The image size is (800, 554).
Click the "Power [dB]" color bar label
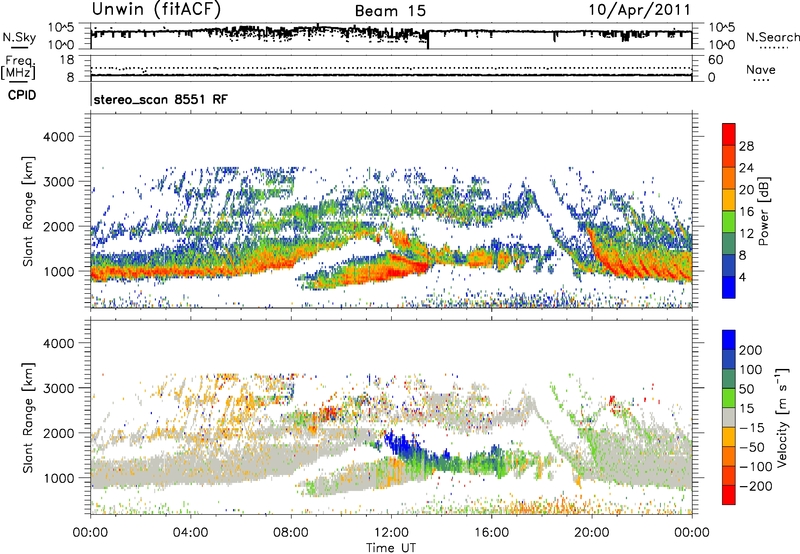[764, 211]
